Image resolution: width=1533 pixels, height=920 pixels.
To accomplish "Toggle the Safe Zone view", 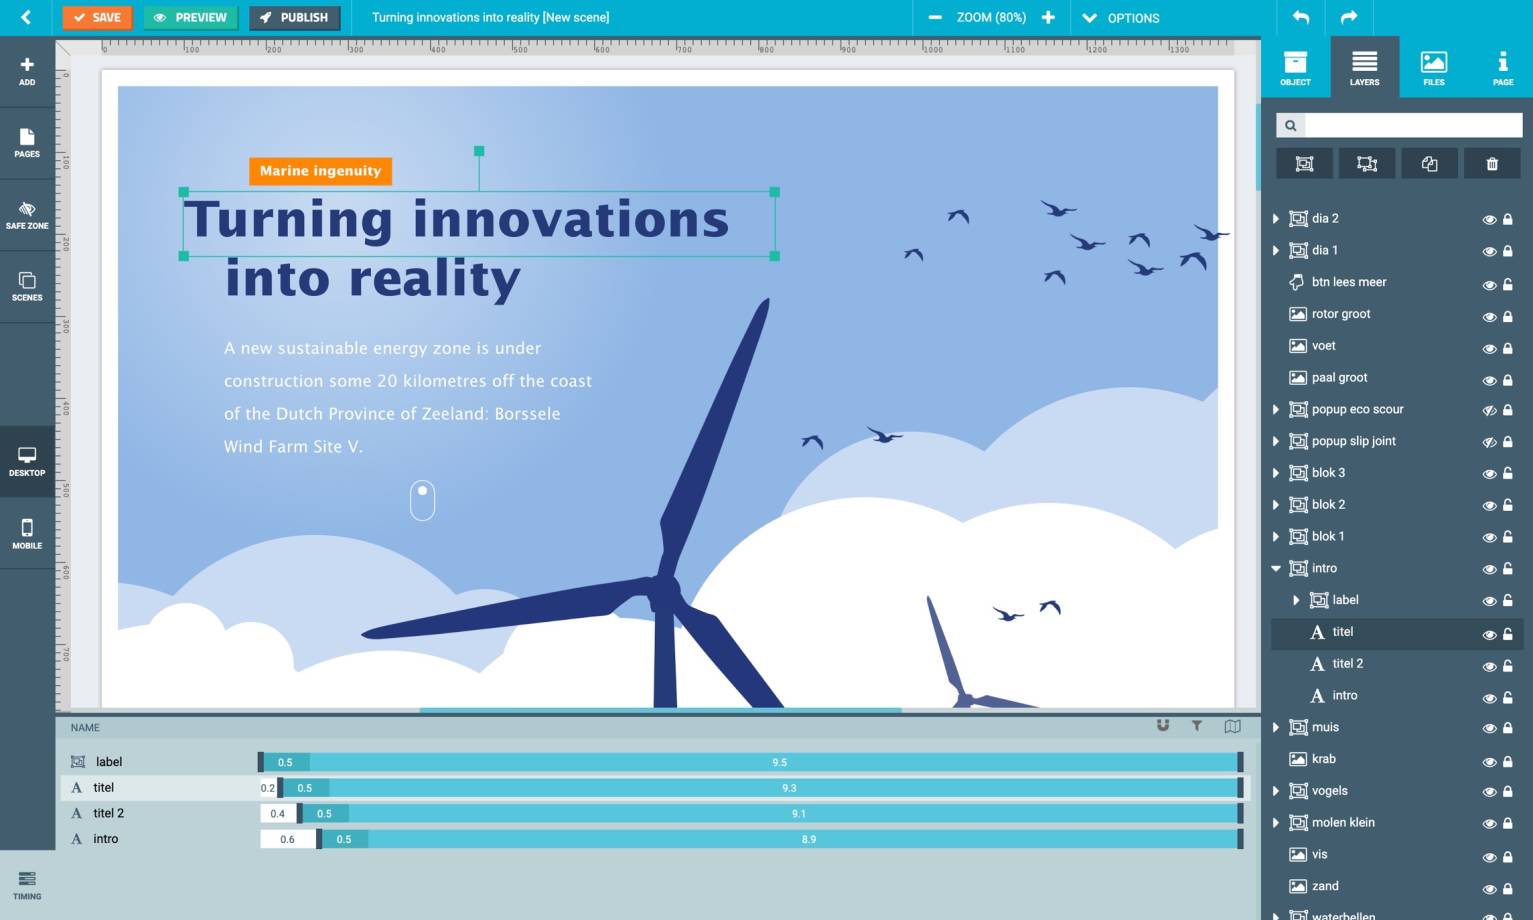I will (x=27, y=215).
